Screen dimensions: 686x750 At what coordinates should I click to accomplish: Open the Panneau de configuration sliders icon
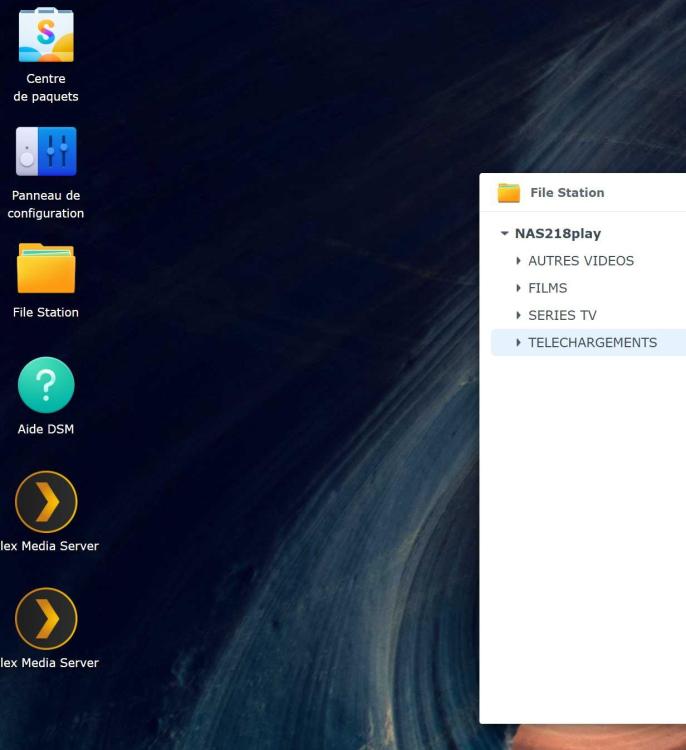click(46, 151)
